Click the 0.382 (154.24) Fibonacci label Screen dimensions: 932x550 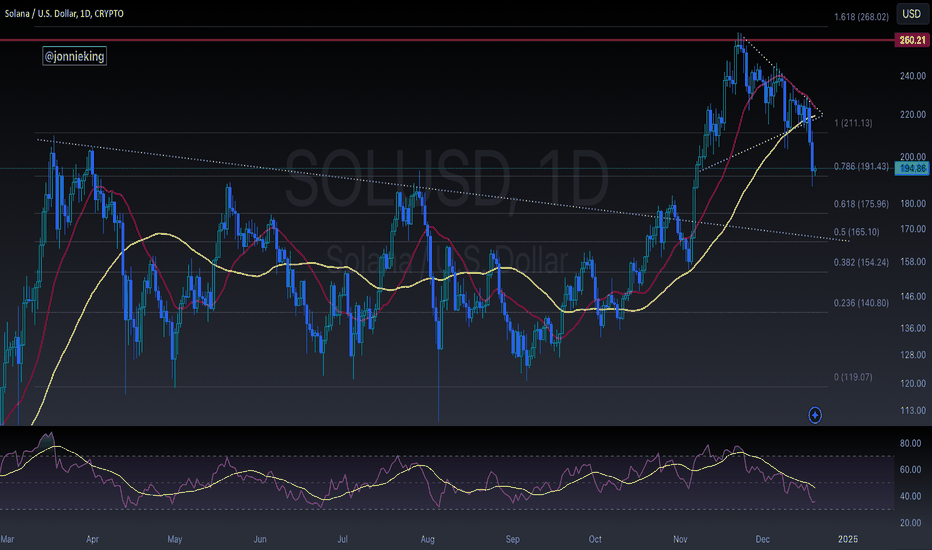click(x=861, y=262)
